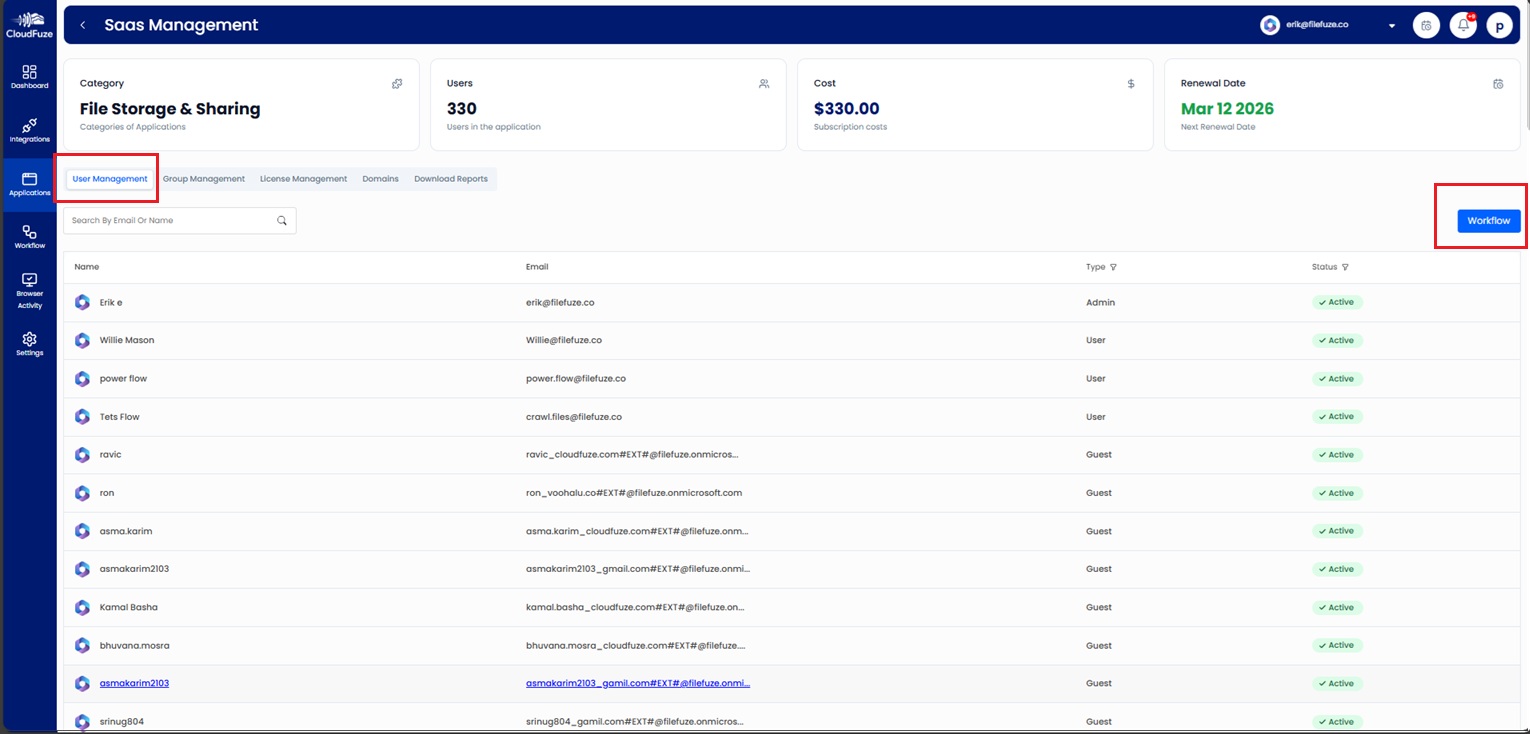Viewport: 1530px width, 734px height.
Task: Select the Integrations sidebar icon
Action: click(x=29, y=130)
